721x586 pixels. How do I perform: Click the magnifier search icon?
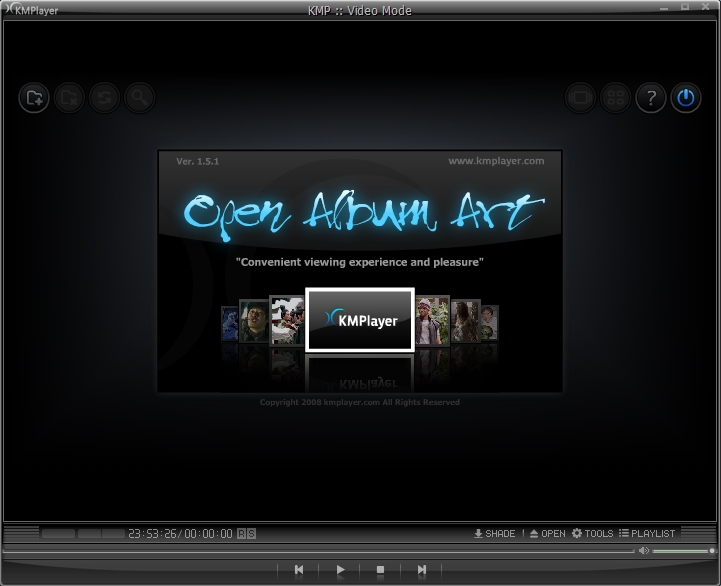click(x=139, y=98)
